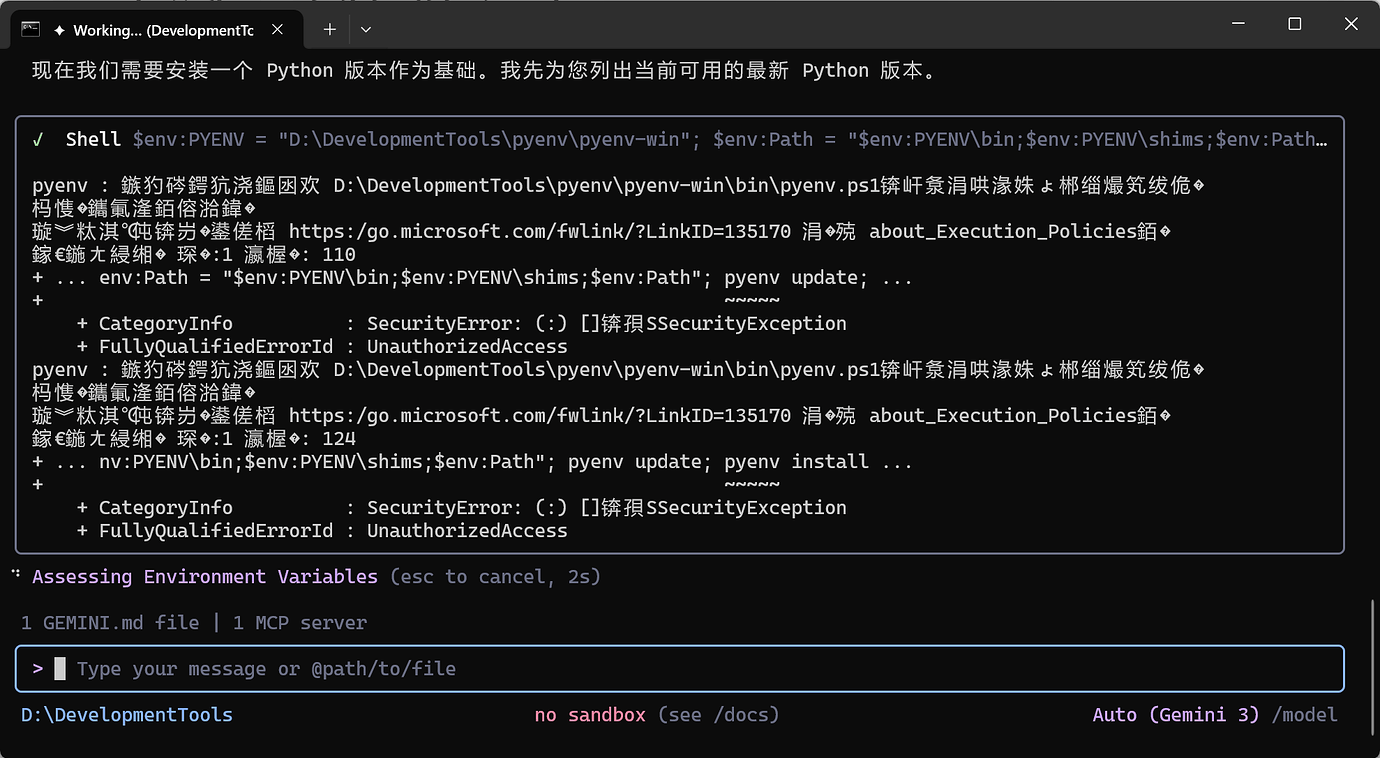Focus the Type your message input field

[680, 669]
